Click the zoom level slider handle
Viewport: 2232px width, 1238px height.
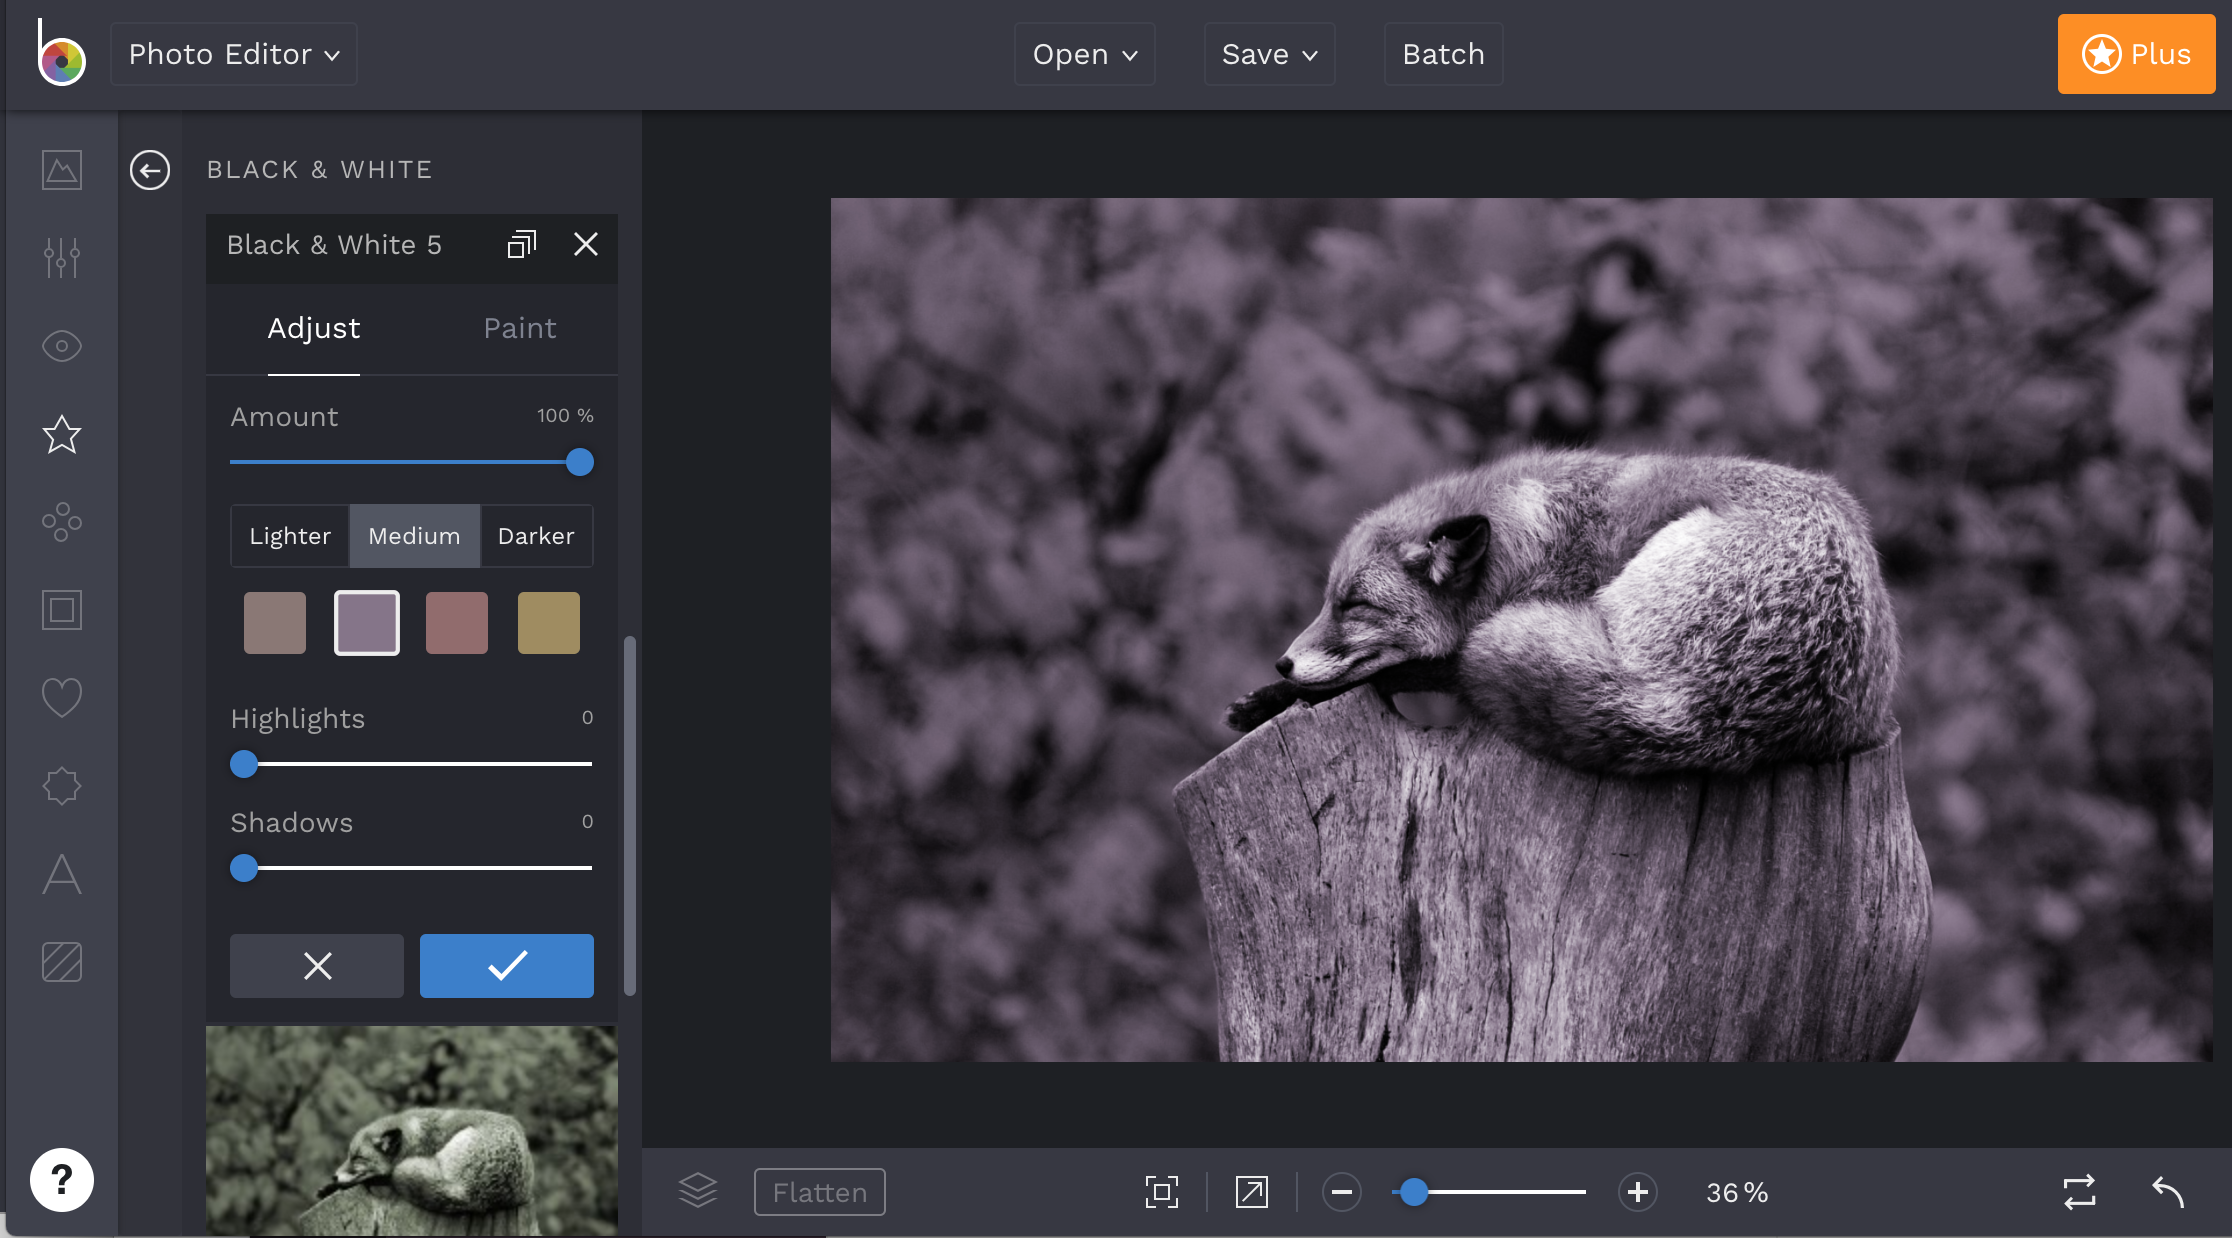click(x=1414, y=1192)
